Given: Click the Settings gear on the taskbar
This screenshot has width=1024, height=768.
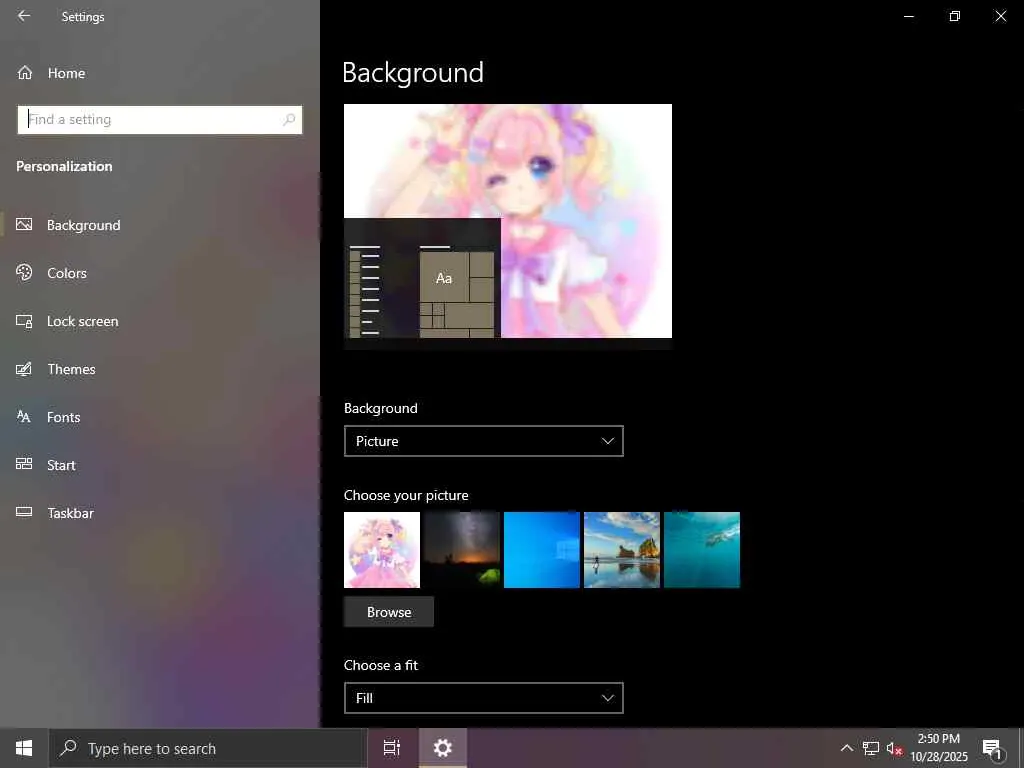Looking at the screenshot, I should [443, 748].
